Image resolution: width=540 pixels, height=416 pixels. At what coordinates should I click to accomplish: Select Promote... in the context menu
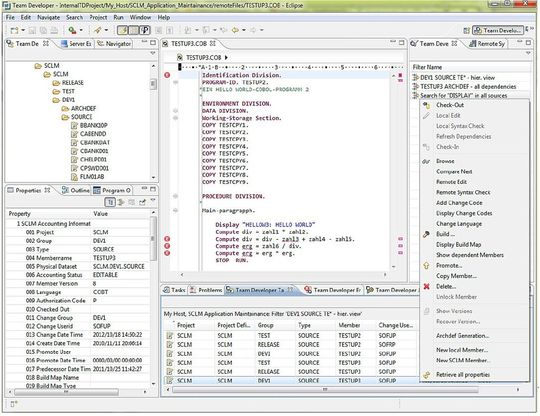point(449,265)
